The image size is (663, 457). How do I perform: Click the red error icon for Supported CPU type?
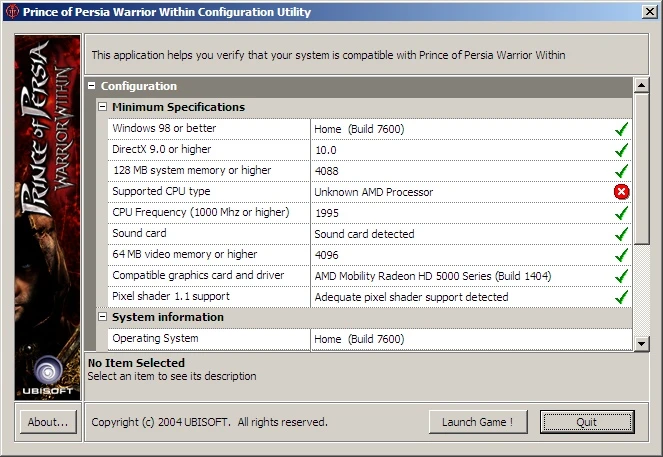click(621, 192)
